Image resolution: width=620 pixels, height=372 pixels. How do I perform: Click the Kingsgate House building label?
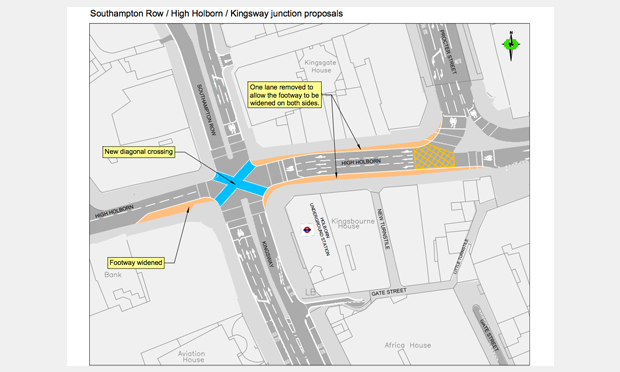pos(321,66)
